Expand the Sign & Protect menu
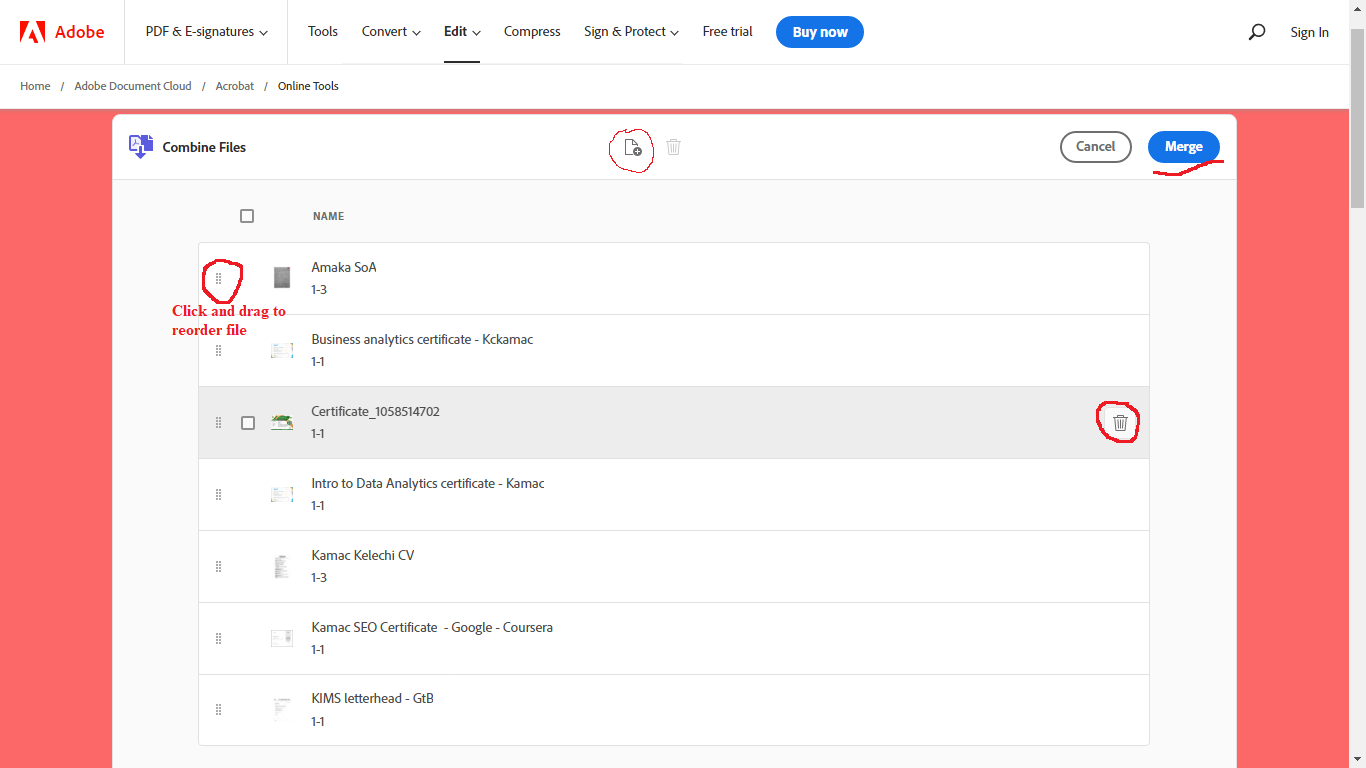 click(x=630, y=31)
